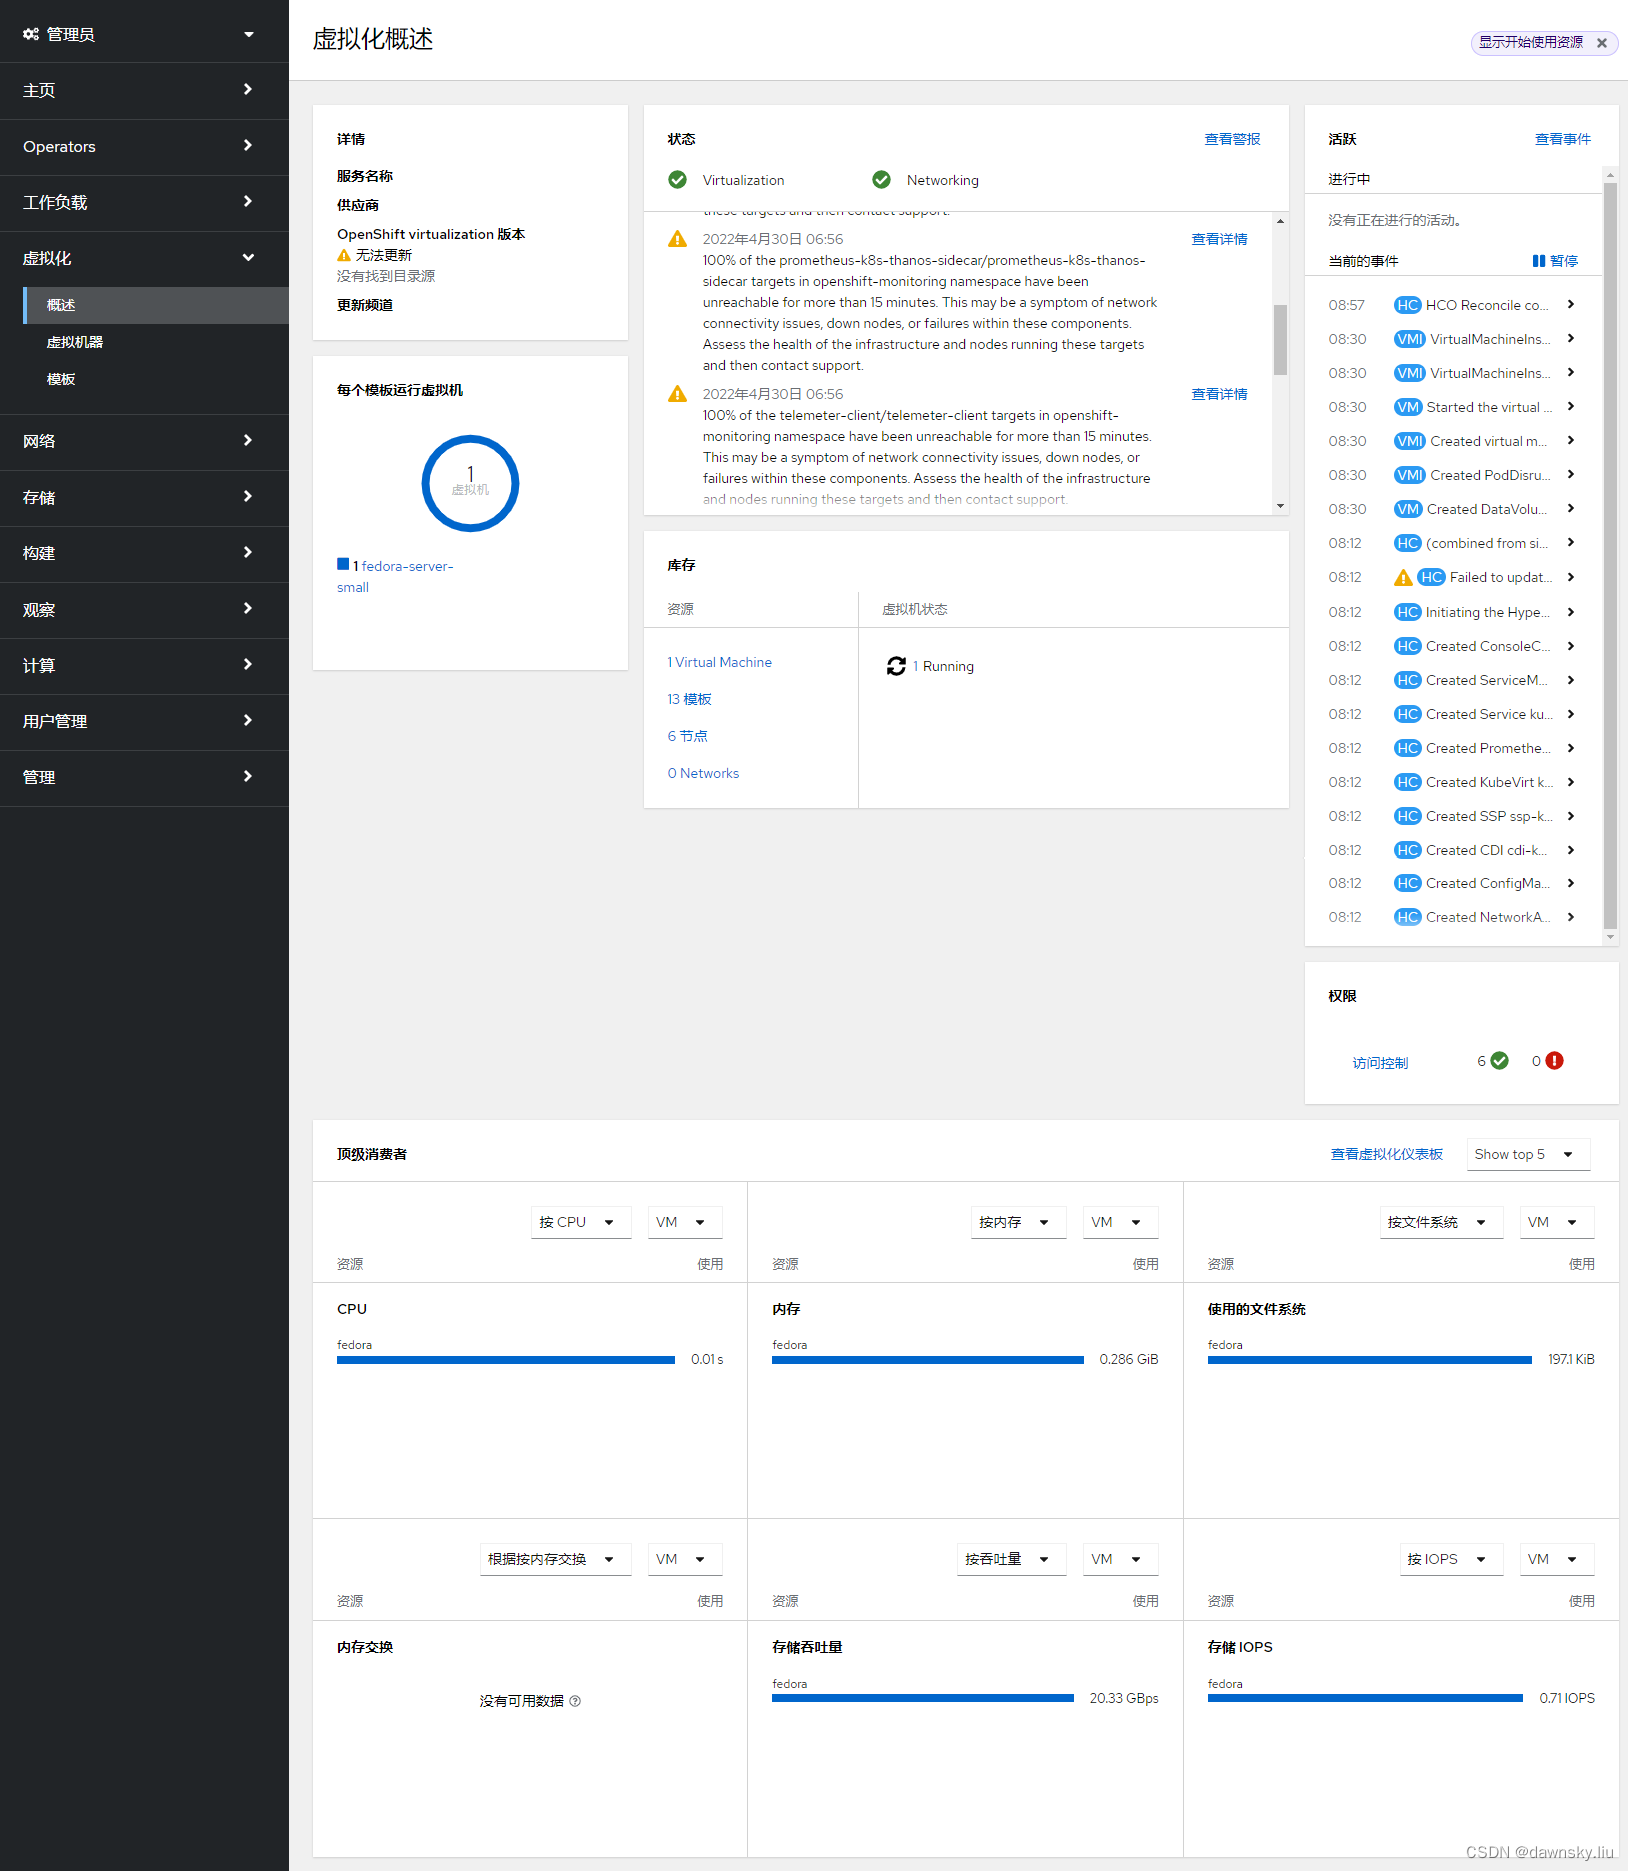Dismiss the 显示开始使用资源 banner with its X
The width and height of the screenshot is (1628, 1871).
(1601, 43)
